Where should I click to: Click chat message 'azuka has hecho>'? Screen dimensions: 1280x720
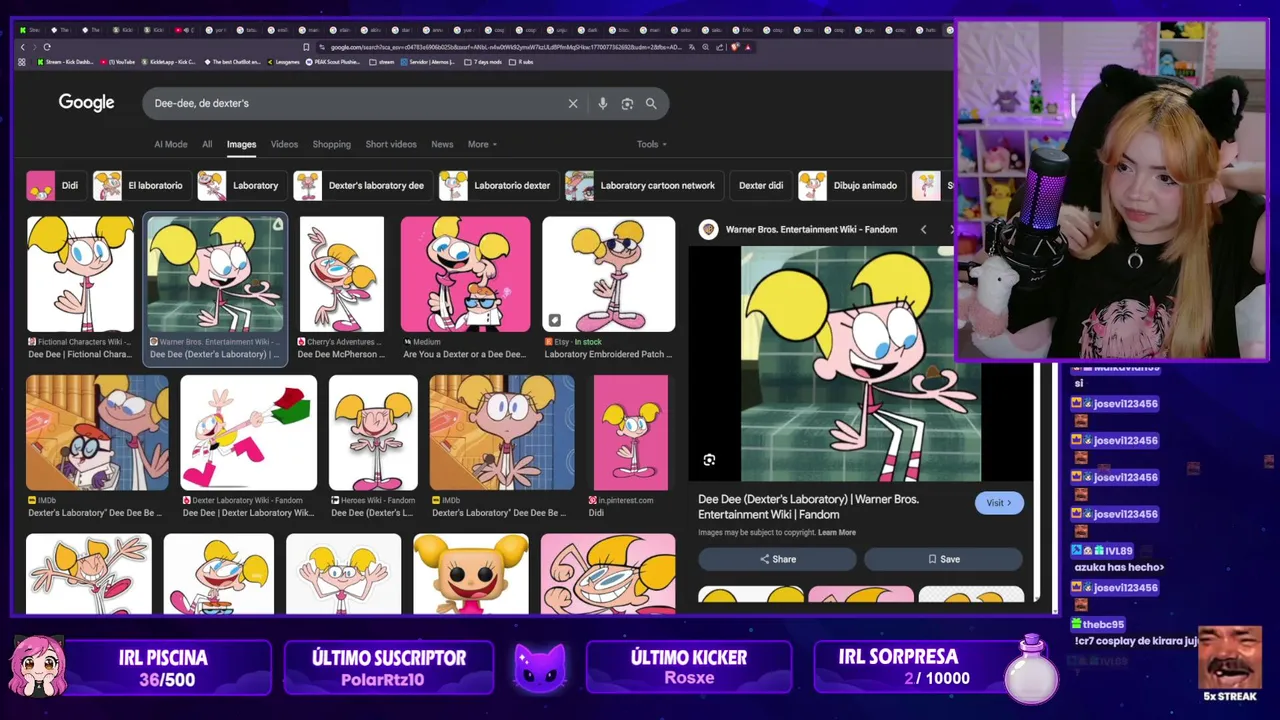pyautogui.click(x=1119, y=567)
